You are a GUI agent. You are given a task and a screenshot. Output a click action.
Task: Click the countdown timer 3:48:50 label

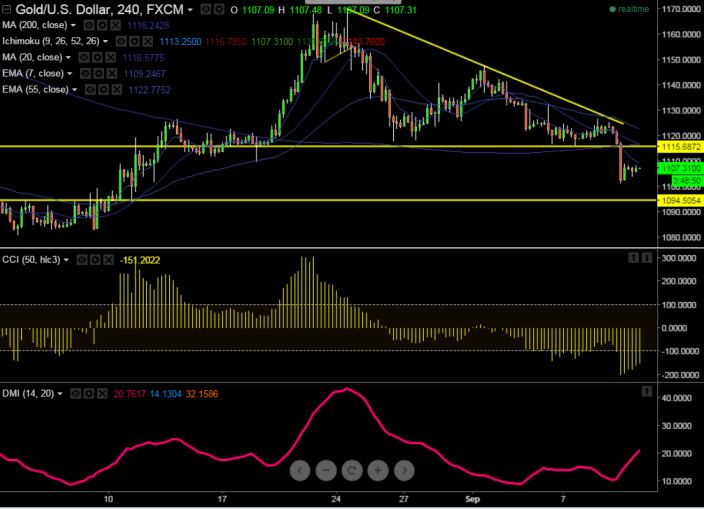(687, 180)
